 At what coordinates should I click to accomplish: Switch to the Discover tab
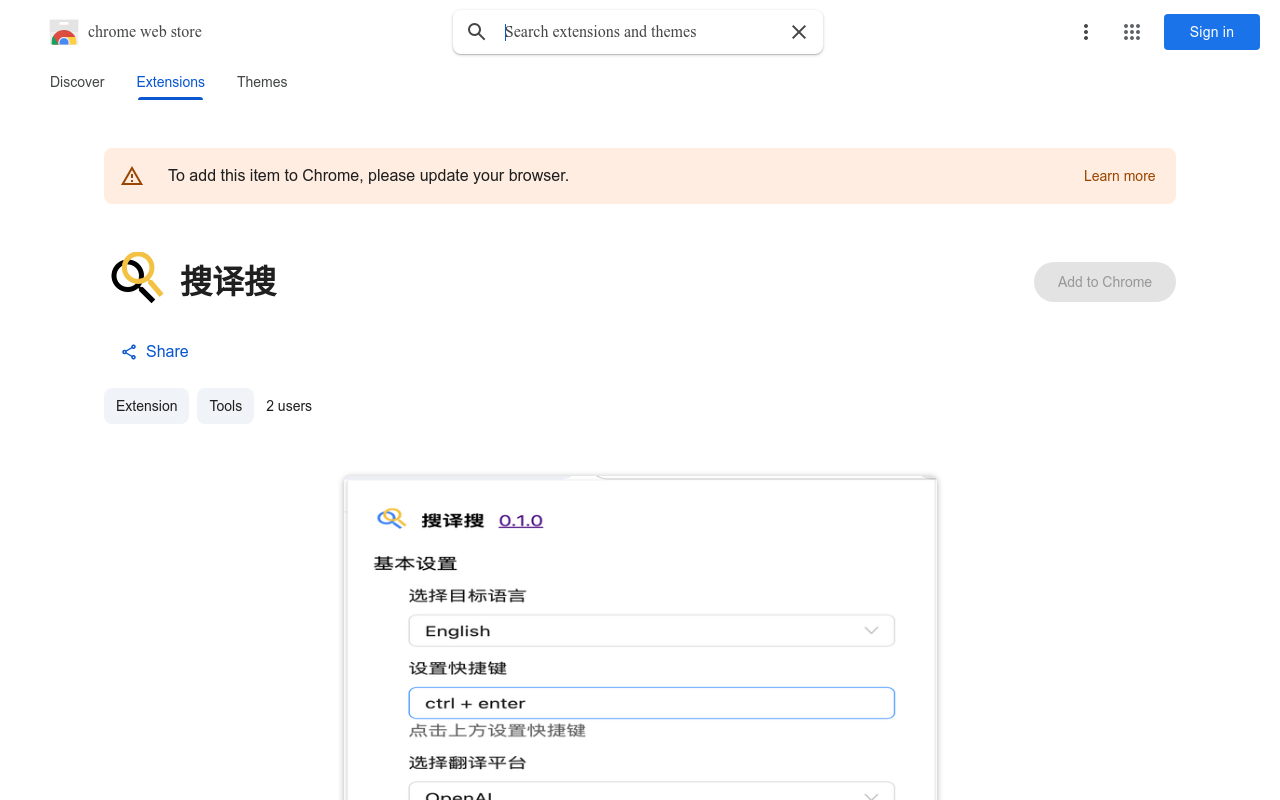click(77, 82)
